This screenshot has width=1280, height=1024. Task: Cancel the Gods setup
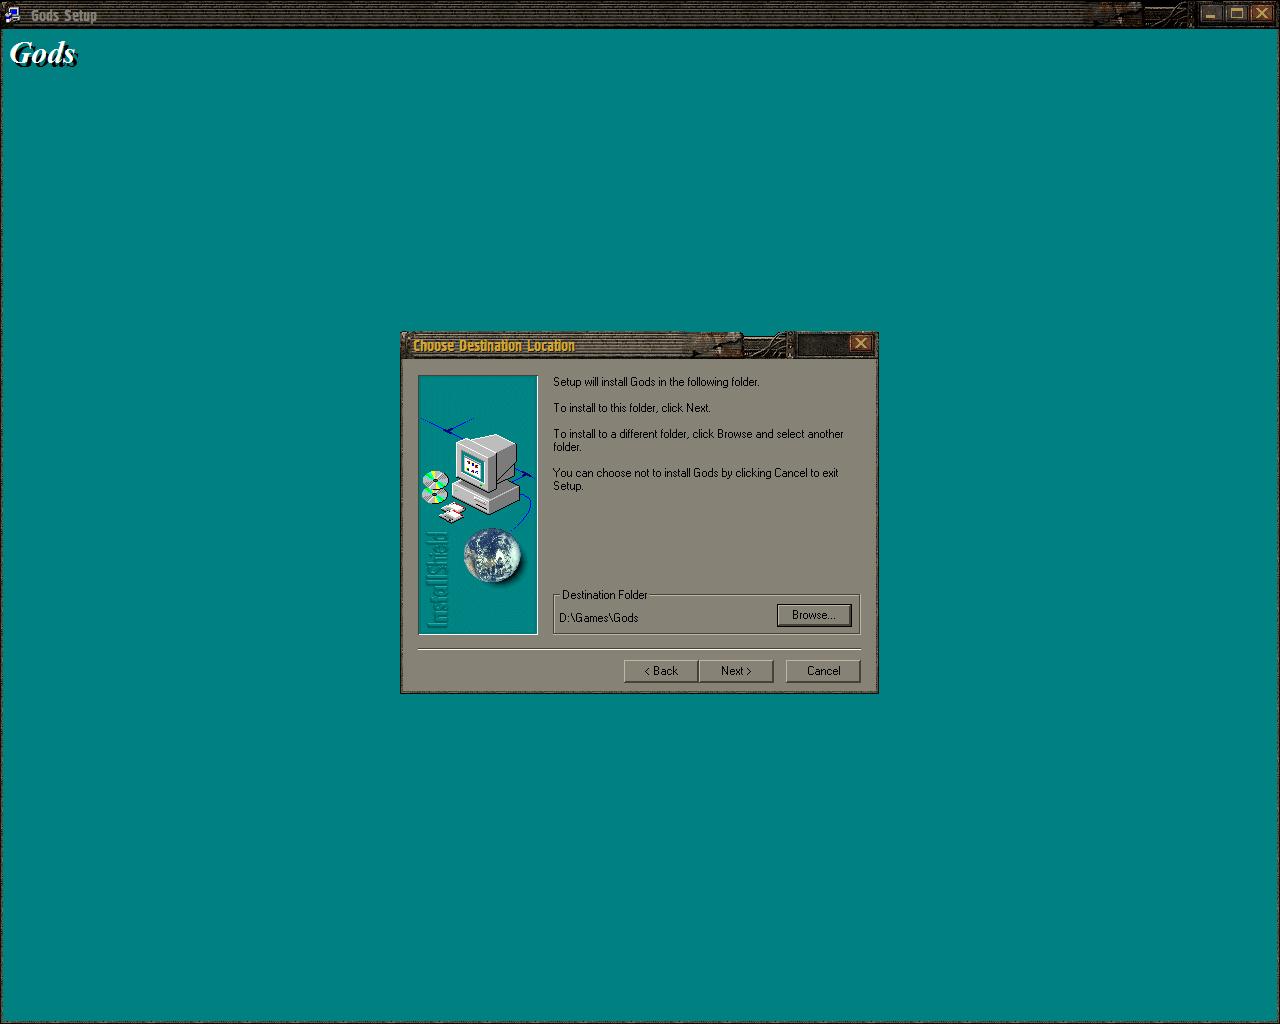(823, 671)
